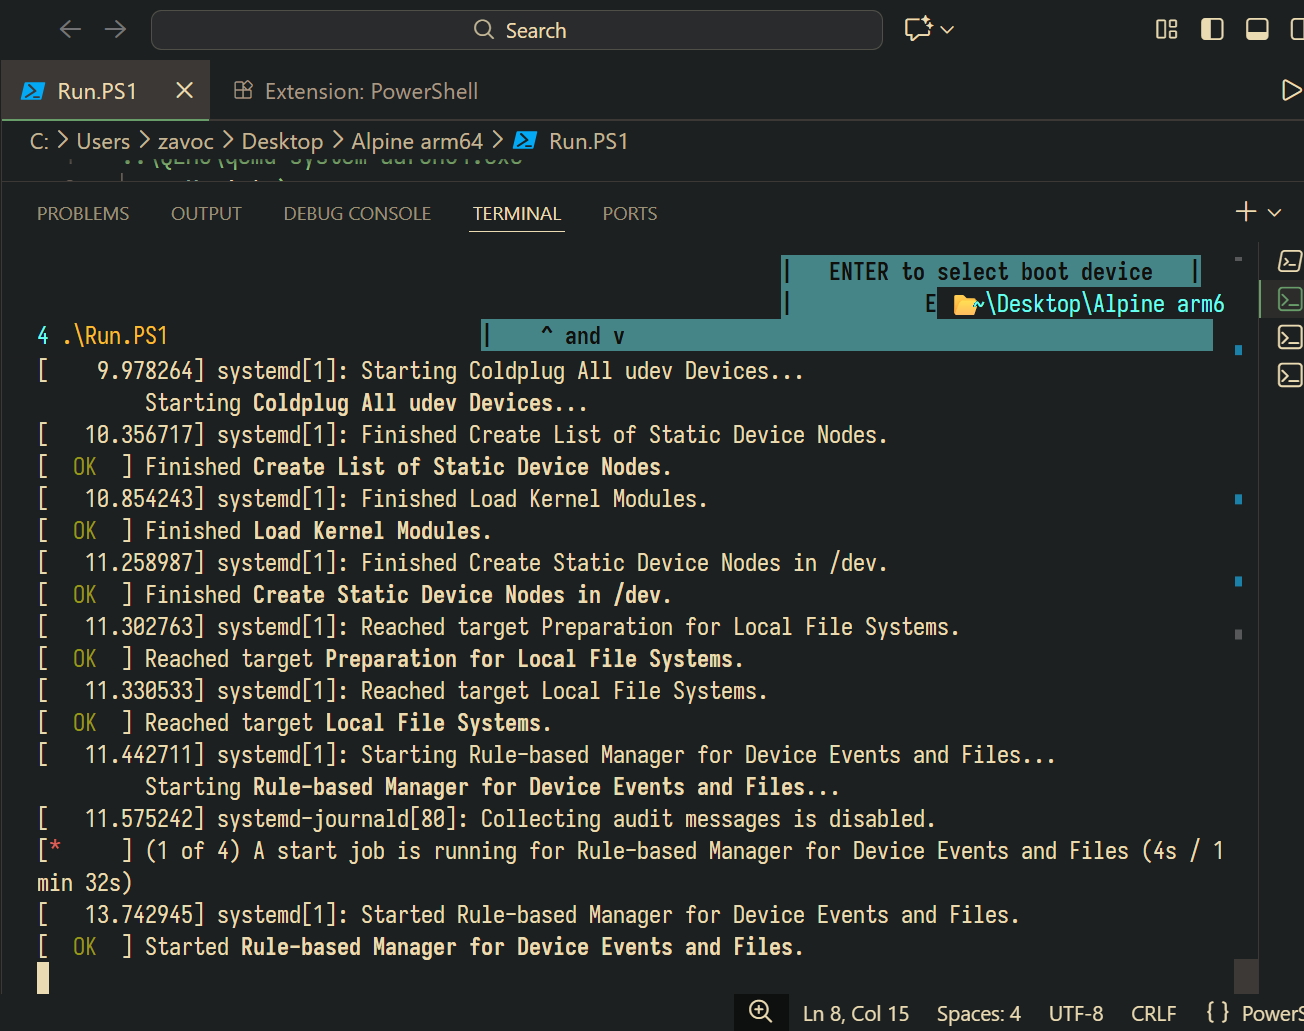Open the Copilot chat icon in title bar
The height and width of the screenshot is (1031, 1304).
[x=916, y=29]
